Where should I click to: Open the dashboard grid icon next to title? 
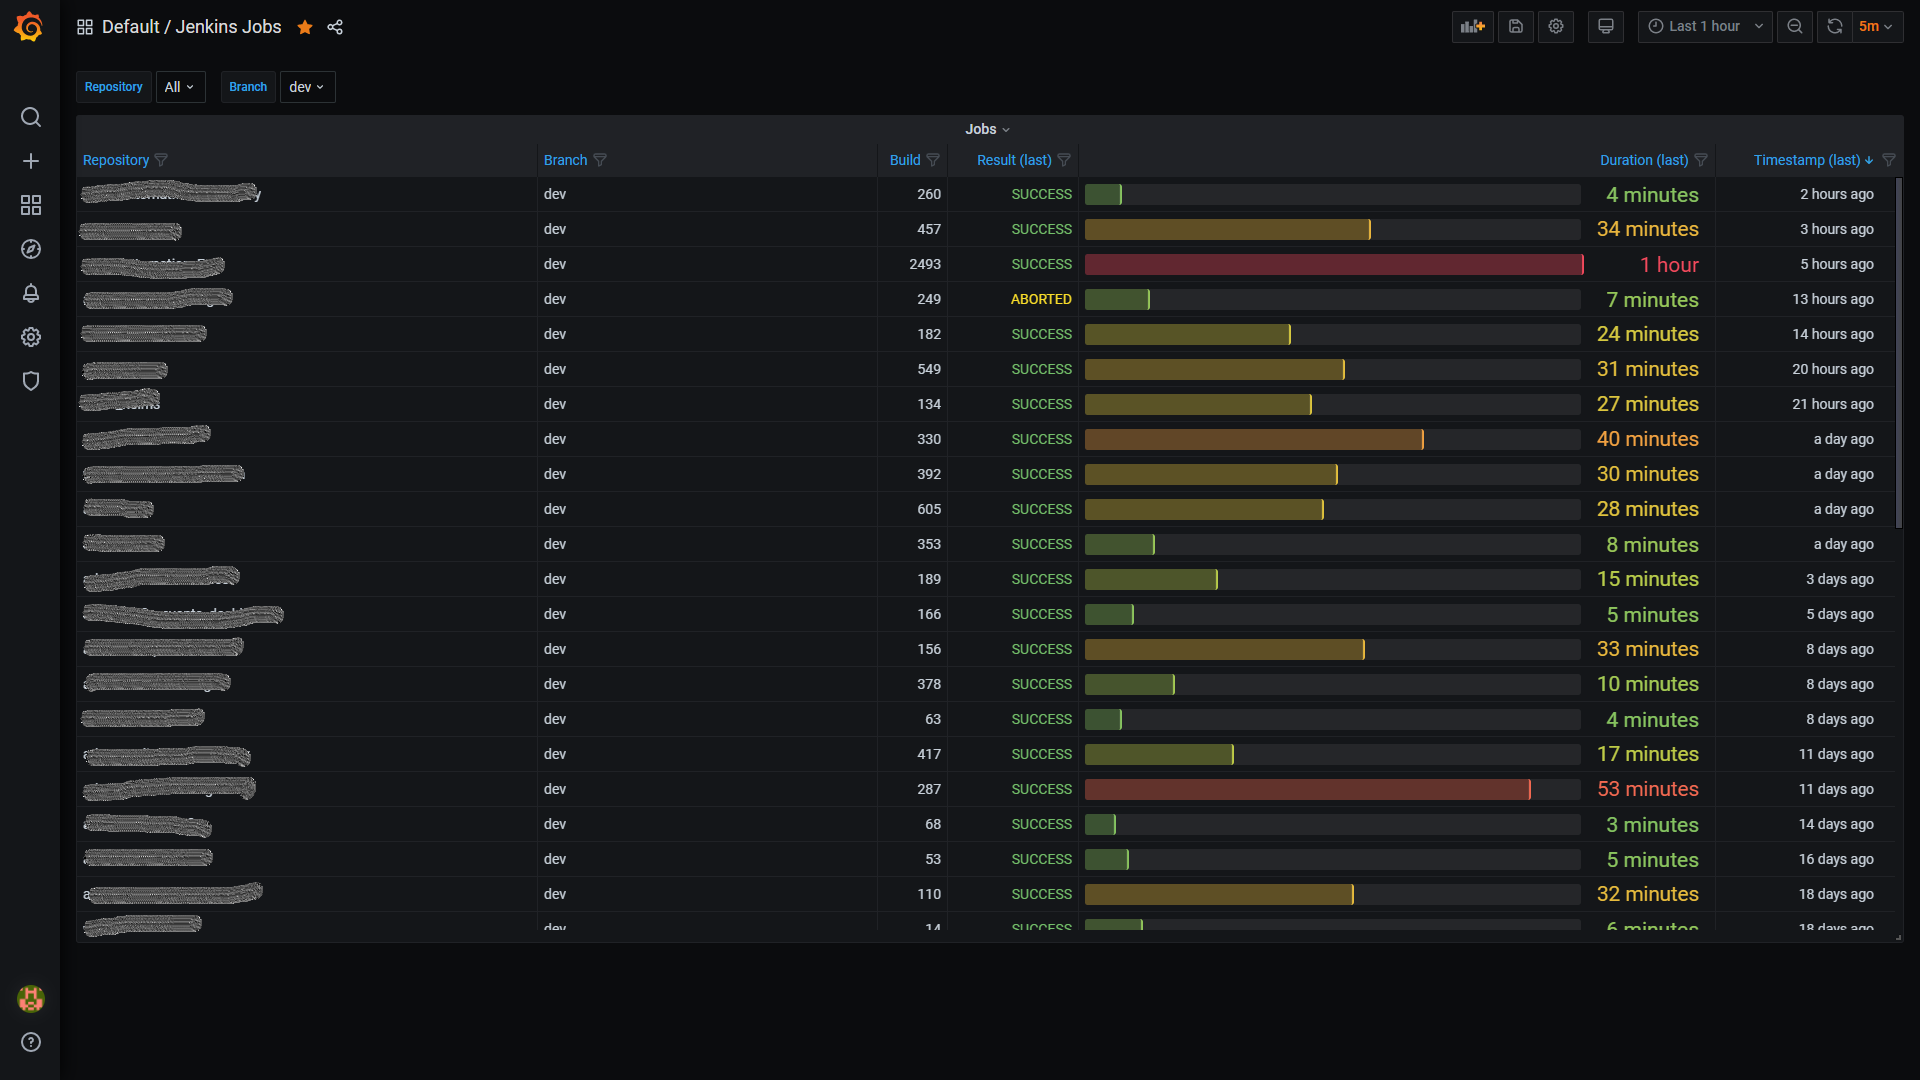[x=85, y=27]
